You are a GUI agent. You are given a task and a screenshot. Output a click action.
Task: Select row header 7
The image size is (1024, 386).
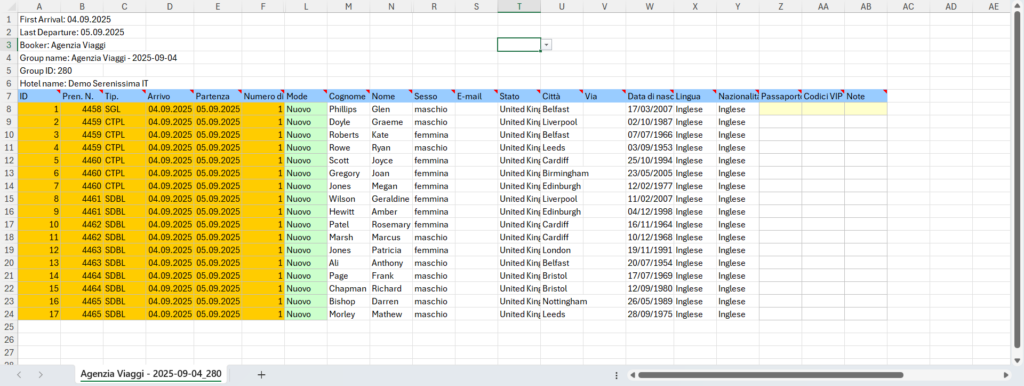pos(9,96)
